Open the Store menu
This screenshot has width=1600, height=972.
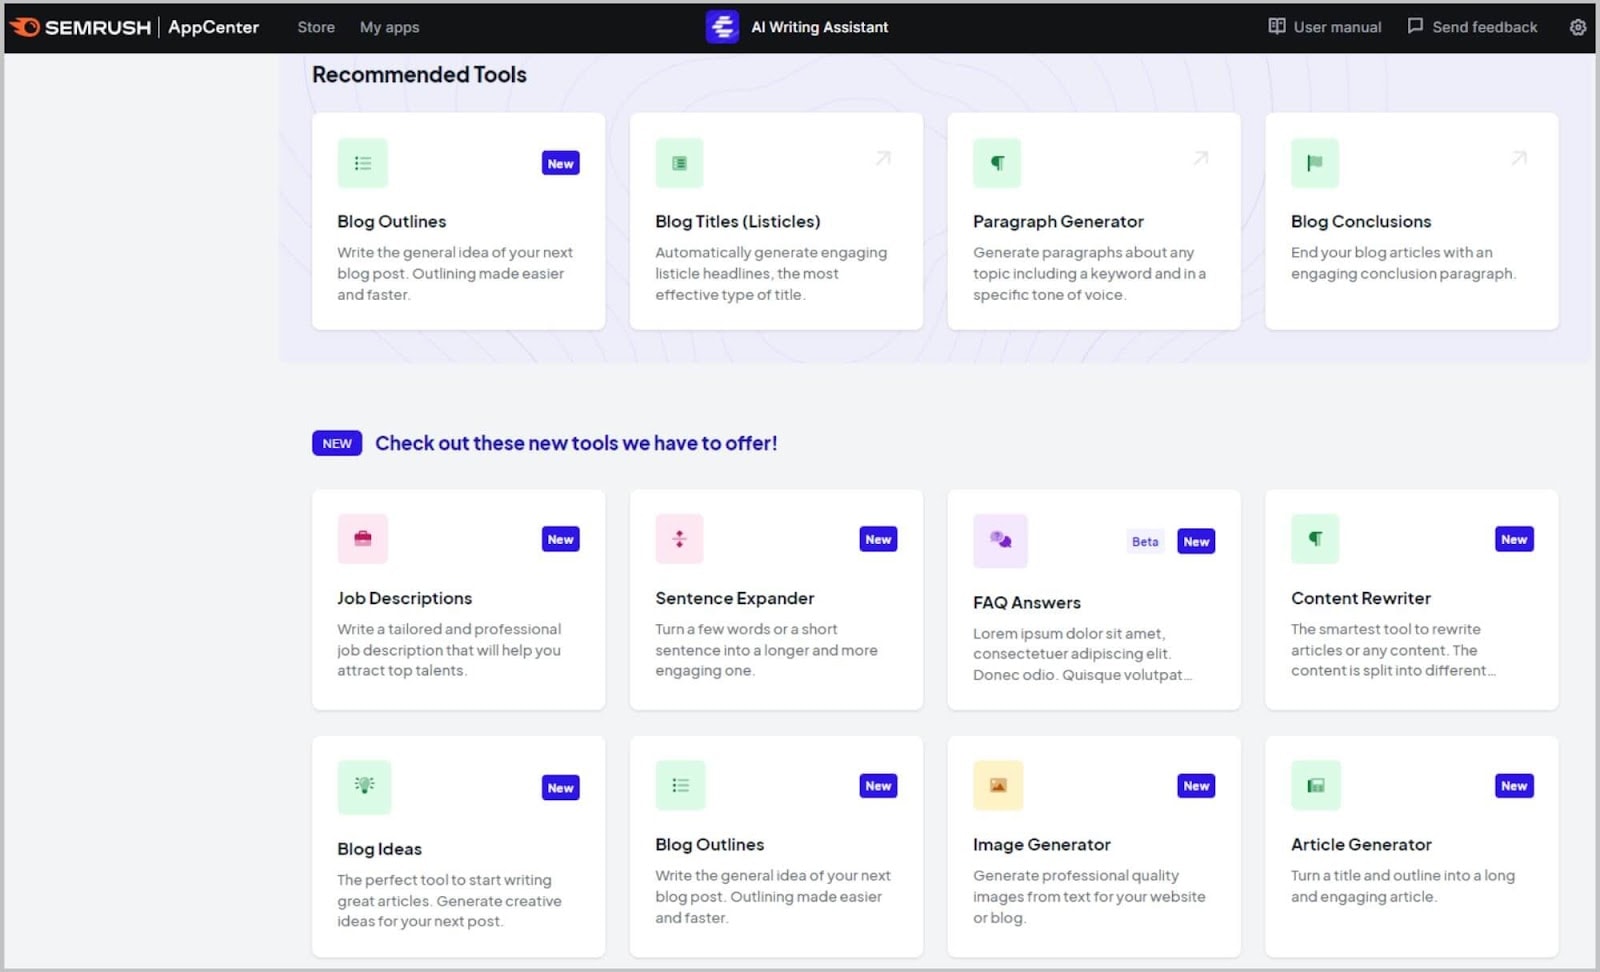pyautogui.click(x=315, y=27)
